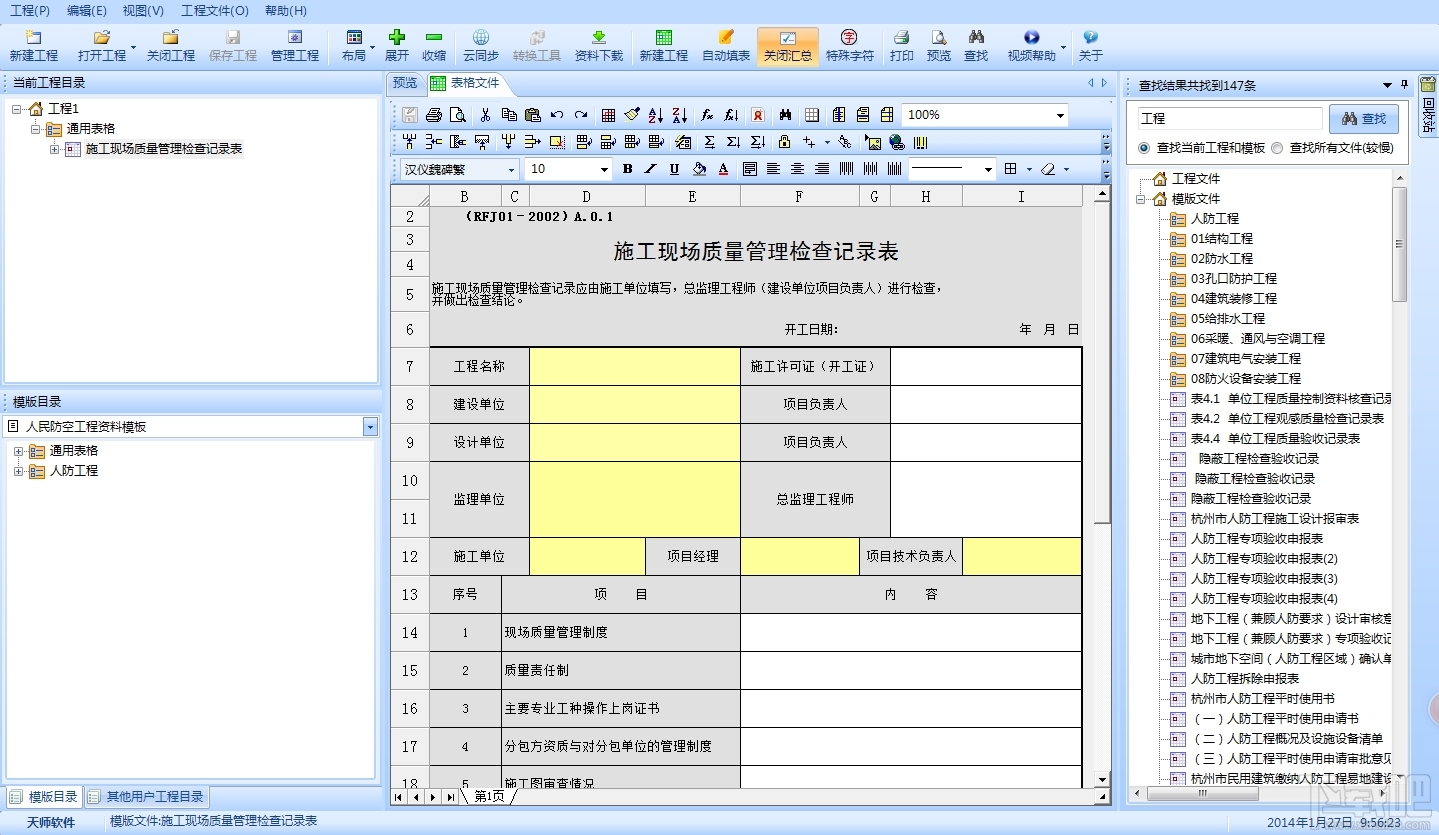The height and width of the screenshot is (835, 1439).
Task: Click the fill color paint bucket
Action: pos(699,169)
